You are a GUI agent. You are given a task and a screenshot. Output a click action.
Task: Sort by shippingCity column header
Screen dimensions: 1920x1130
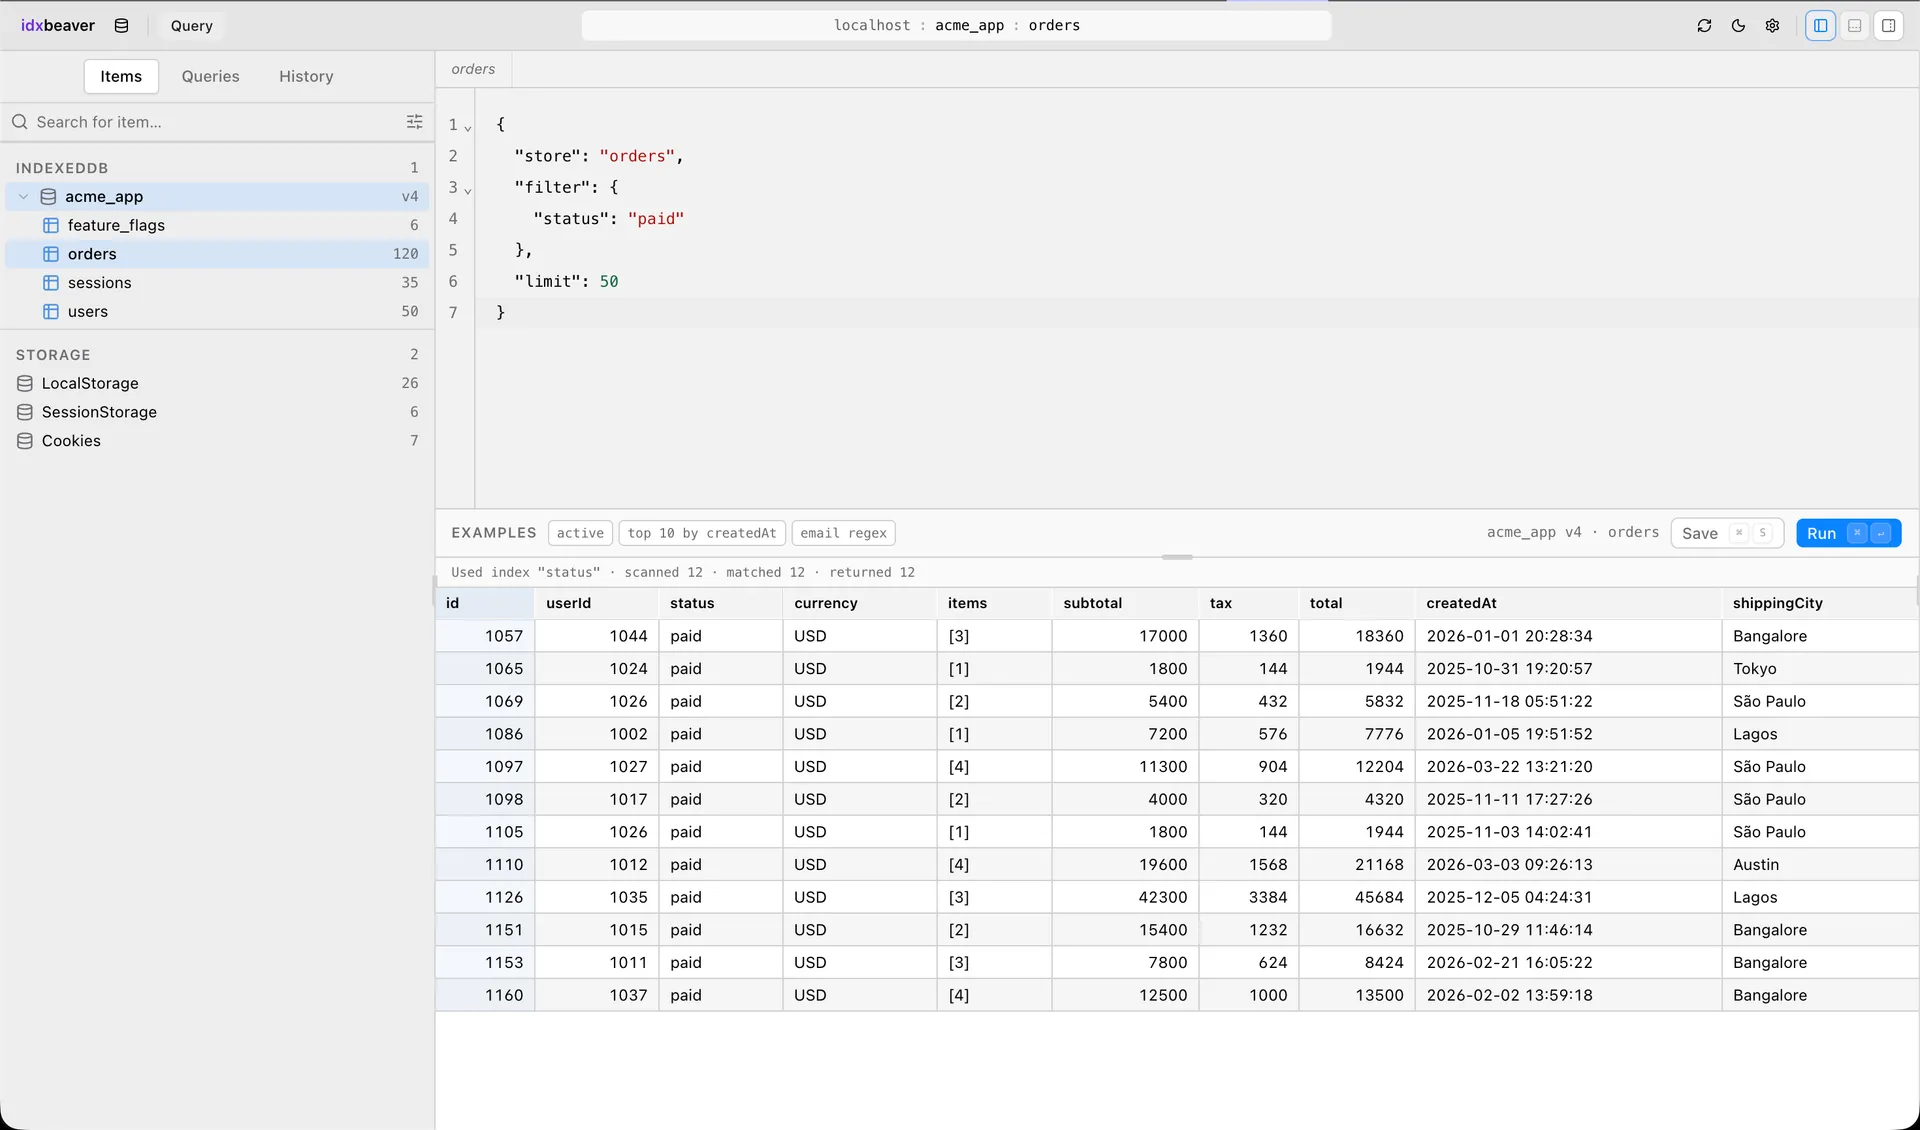[1820, 603]
